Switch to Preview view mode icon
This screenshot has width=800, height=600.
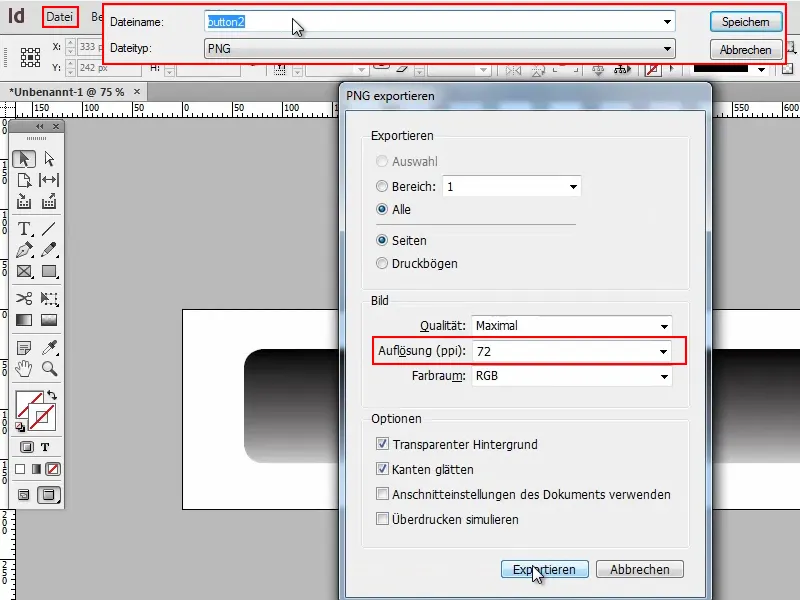pyautogui.click(x=48, y=494)
